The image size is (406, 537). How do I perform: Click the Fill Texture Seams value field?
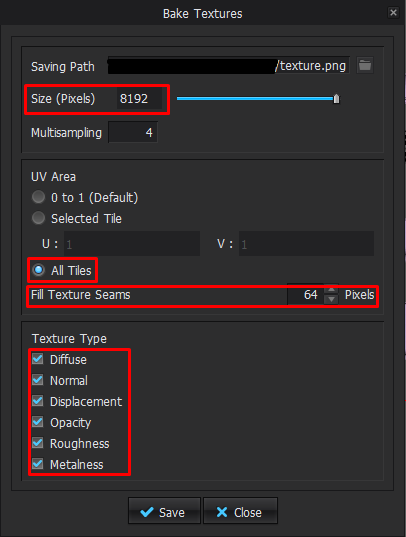[306, 295]
